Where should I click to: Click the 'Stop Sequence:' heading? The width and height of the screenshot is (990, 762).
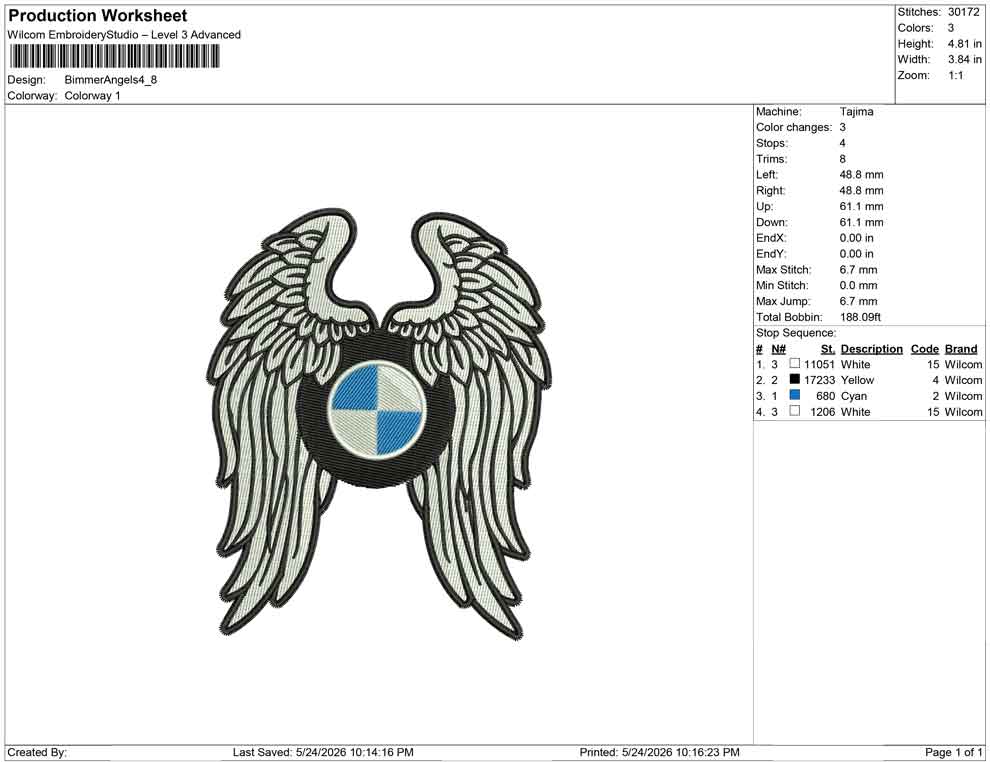796,333
